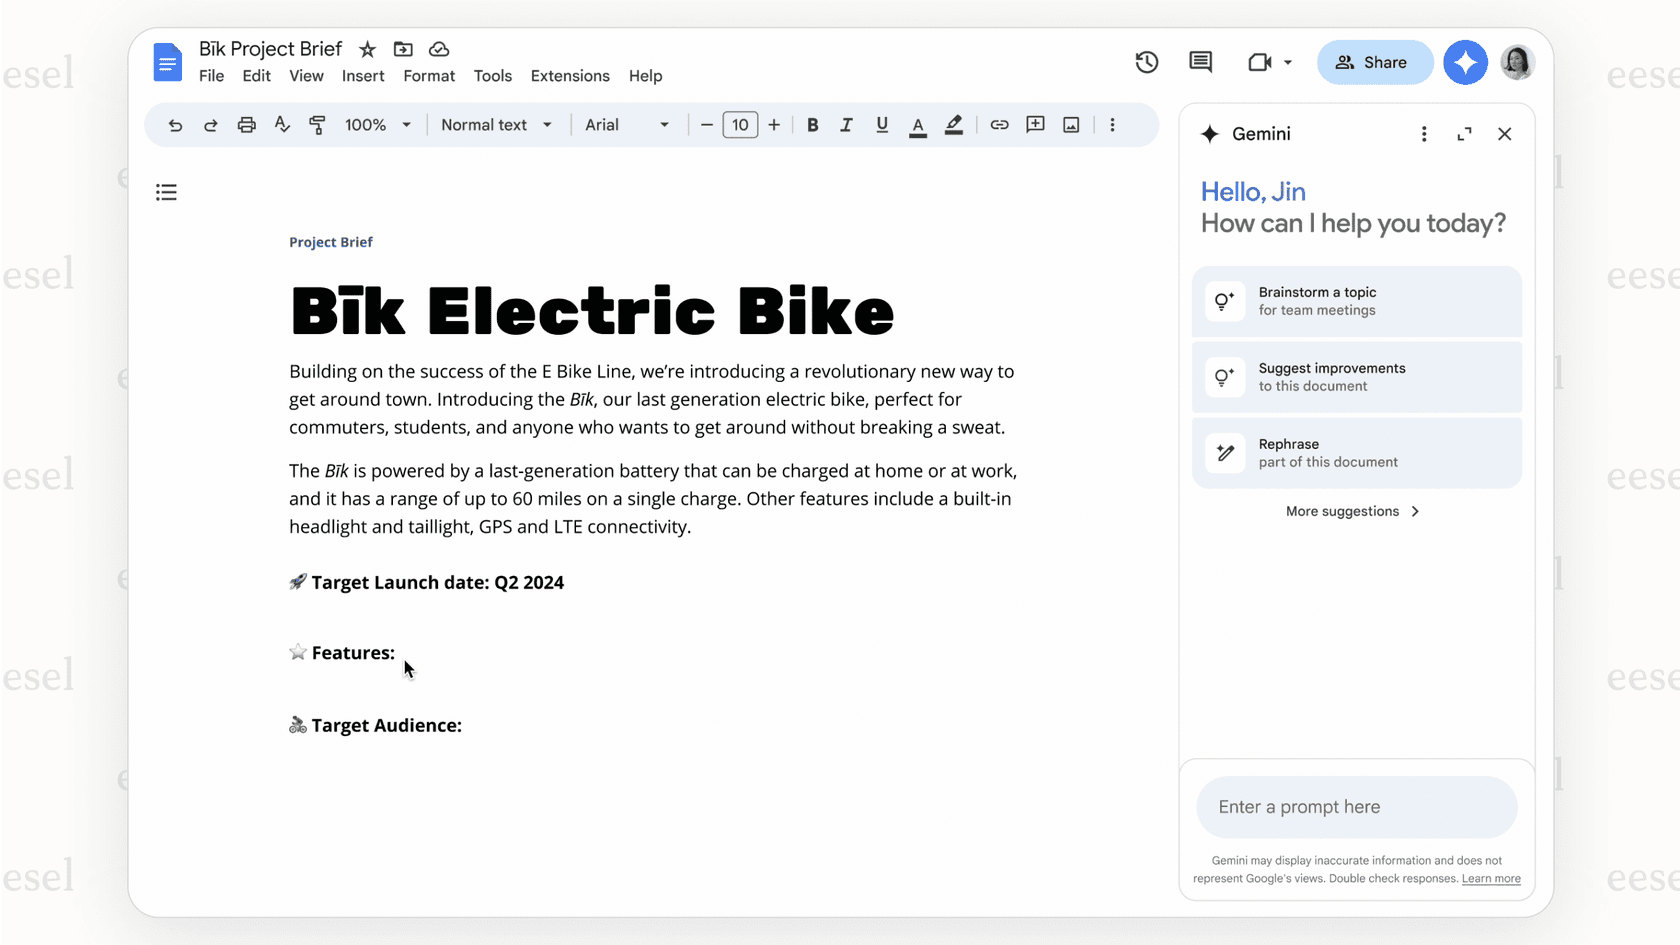Toggle bold formatting
Screen dimensions: 1680x945
(812, 124)
